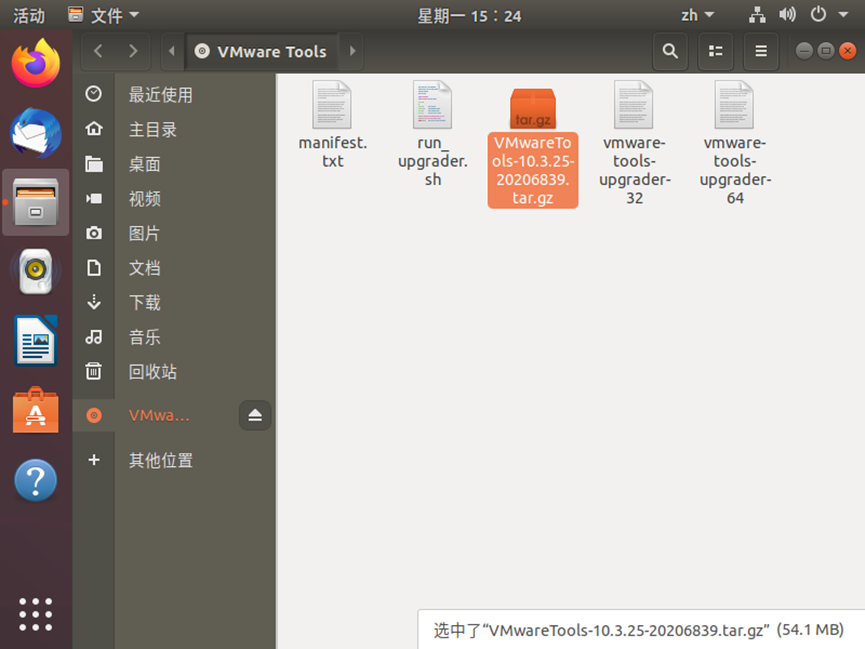The height and width of the screenshot is (649, 865).
Task: Open LibreOffice Writer from the dock
Action: tap(36, 341)
